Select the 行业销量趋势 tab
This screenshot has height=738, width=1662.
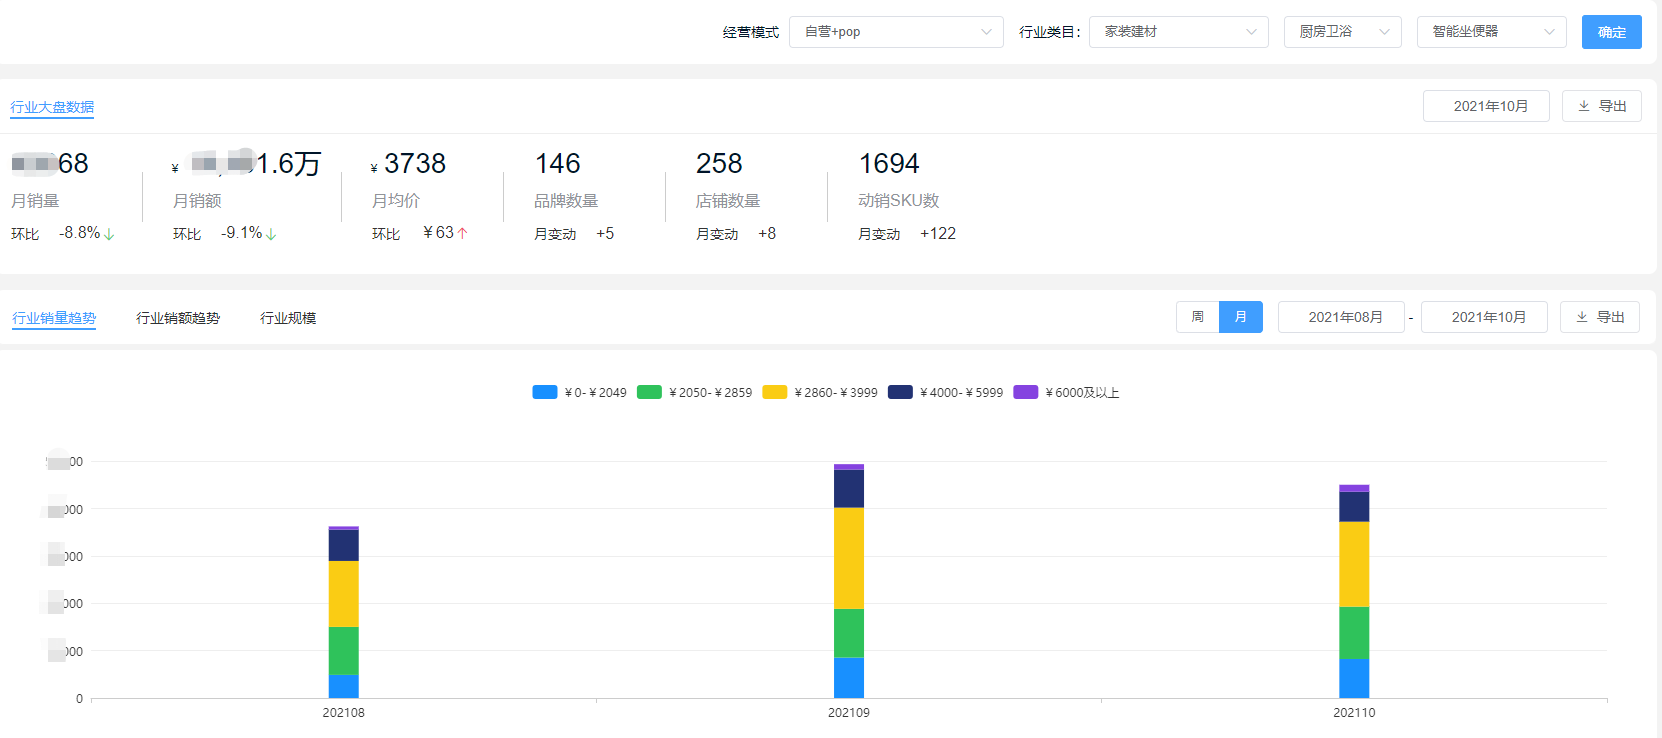click(x=54, y=318)
